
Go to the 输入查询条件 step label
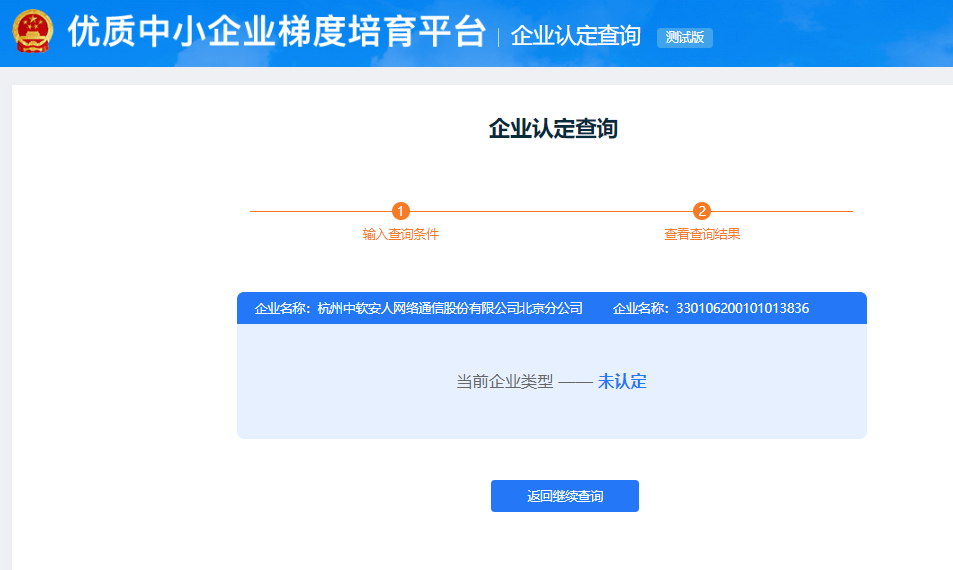pyautogui.click(x=401, y=235)
